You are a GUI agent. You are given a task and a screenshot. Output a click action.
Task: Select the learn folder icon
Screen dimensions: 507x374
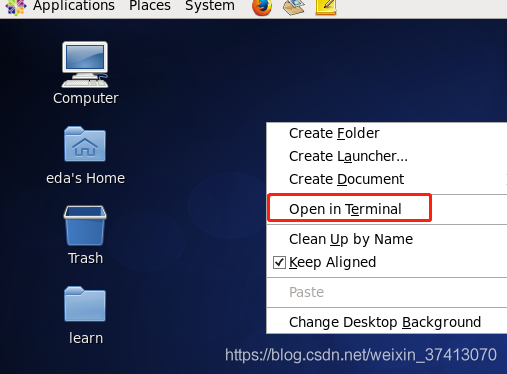[85, 304]
